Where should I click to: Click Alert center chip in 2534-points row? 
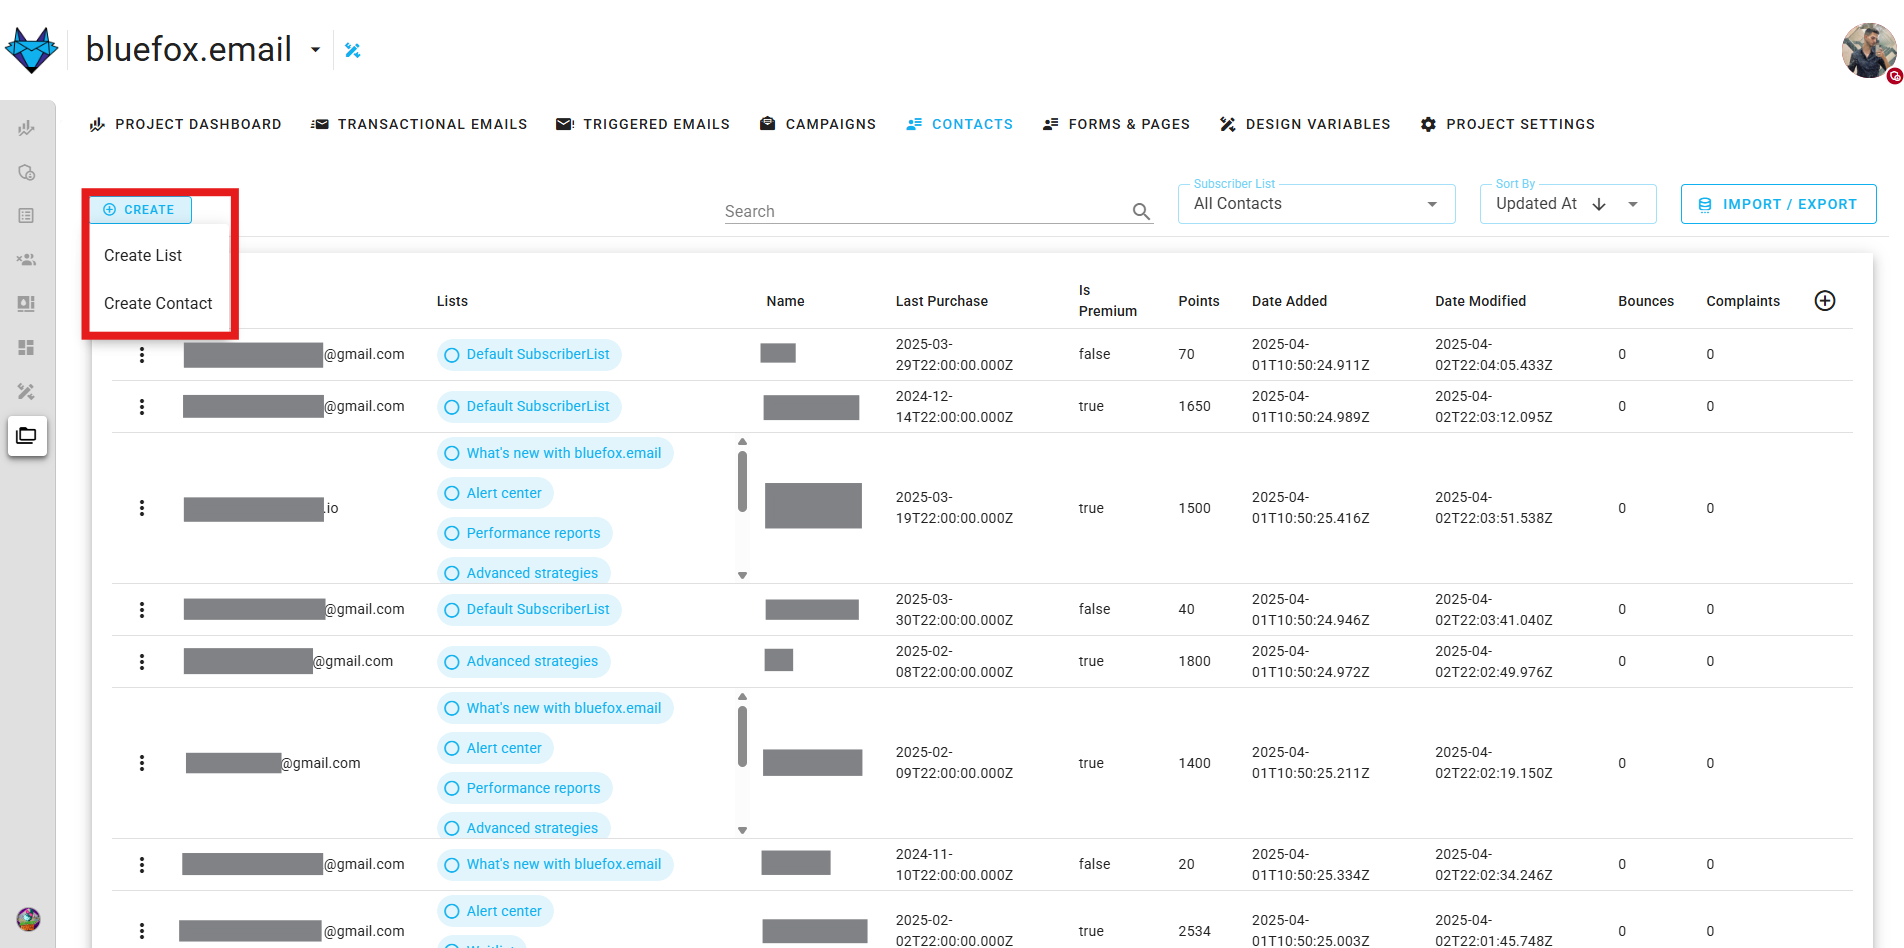495,911
